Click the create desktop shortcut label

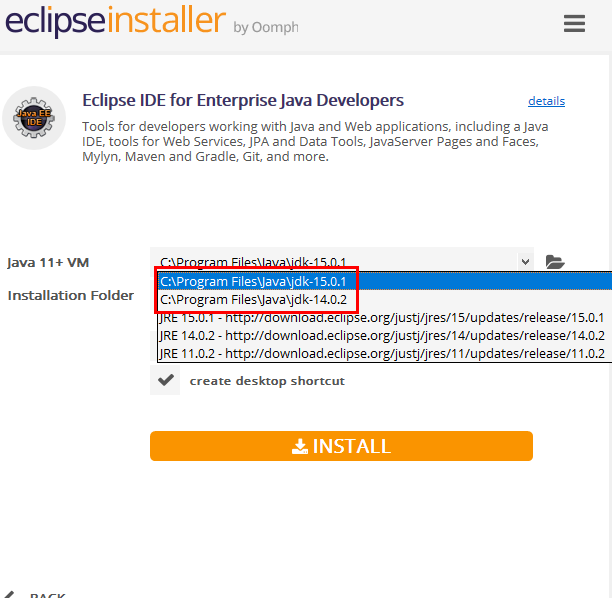pyautogui.click(x=267, y=381)
